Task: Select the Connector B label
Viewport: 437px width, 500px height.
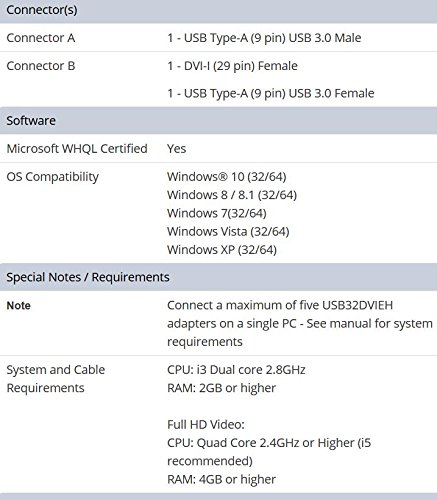Action: (x=41, y=66)
